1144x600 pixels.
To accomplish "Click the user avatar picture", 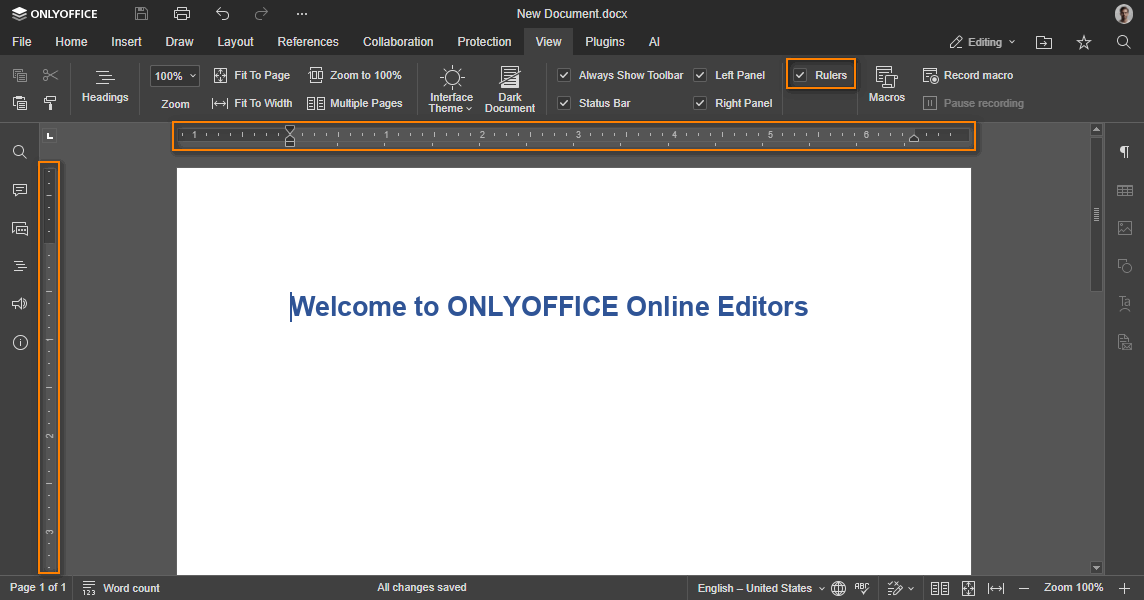I will [x=1124, y=13].
